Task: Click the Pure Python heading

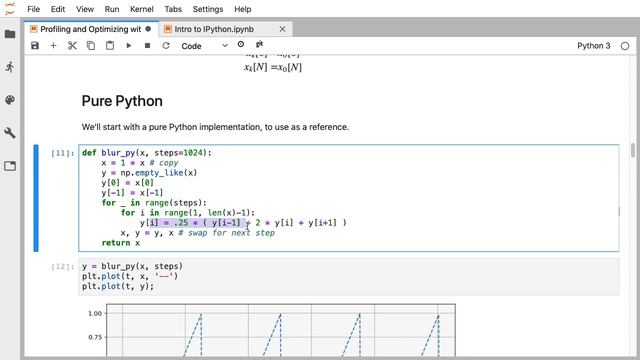Action: click(x=122, y=101)
